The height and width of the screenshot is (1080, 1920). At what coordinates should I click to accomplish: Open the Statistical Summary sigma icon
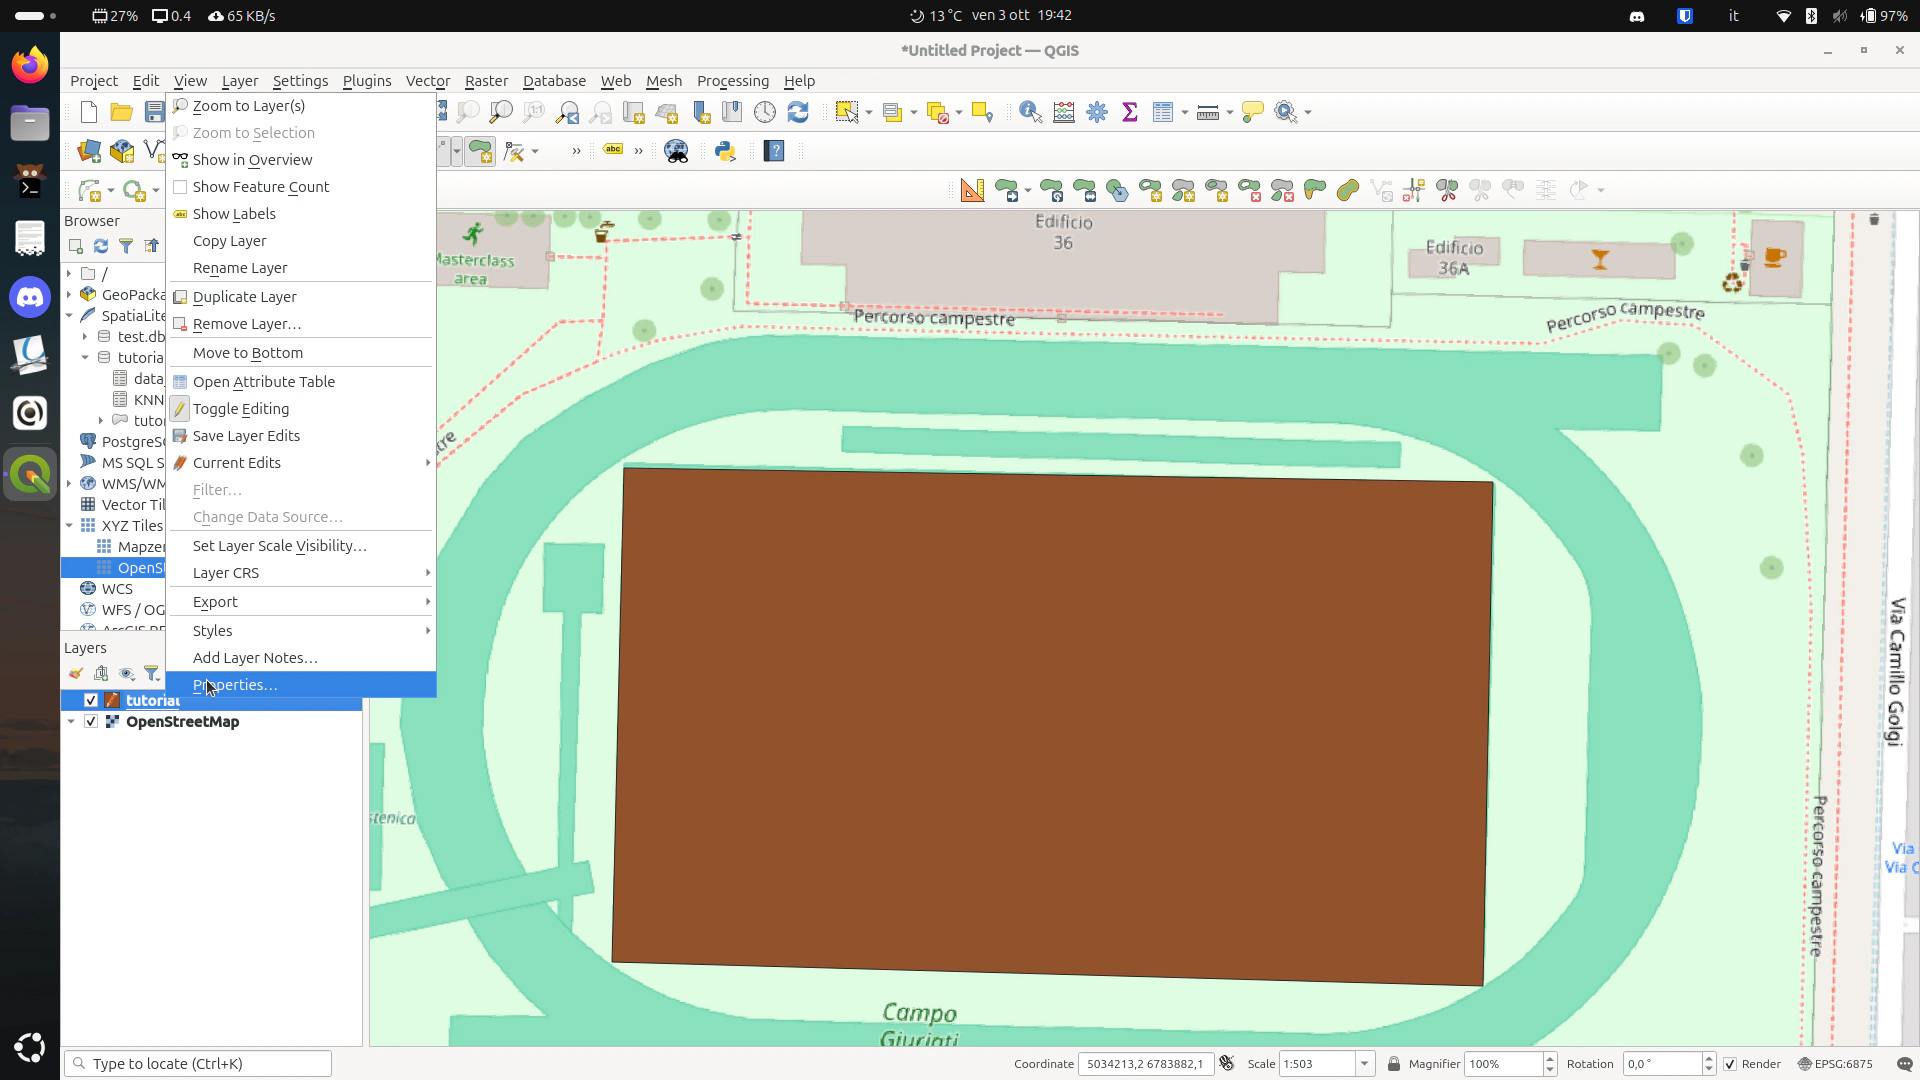point(1130,112)
